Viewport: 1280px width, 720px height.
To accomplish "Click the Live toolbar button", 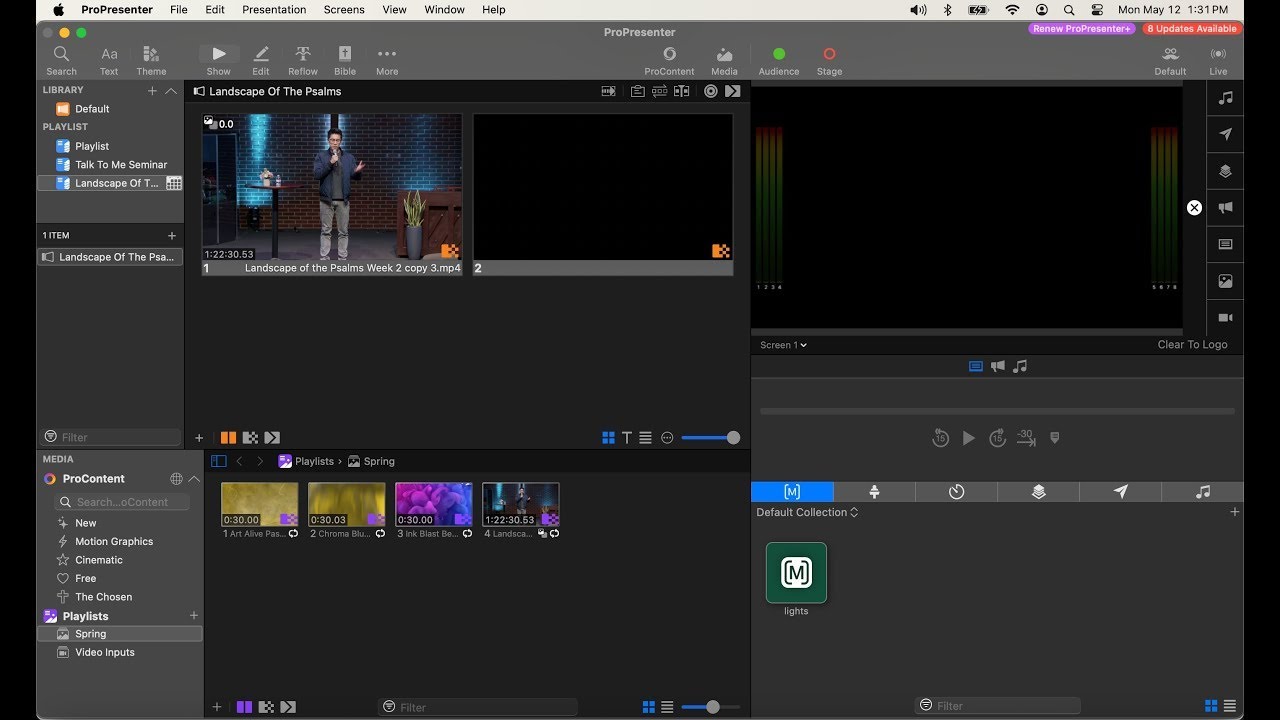I will [x=1218, y=60].
